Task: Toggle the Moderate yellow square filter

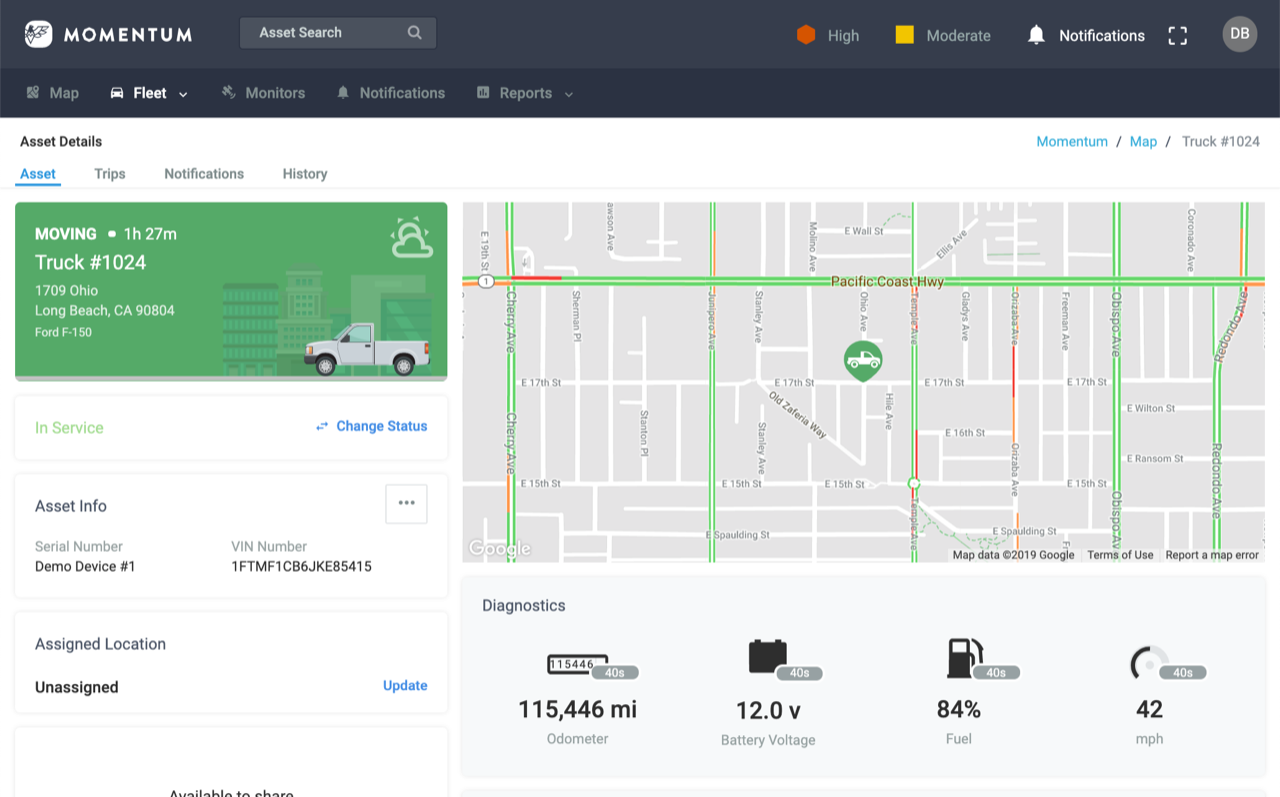Action: [904, 35]
